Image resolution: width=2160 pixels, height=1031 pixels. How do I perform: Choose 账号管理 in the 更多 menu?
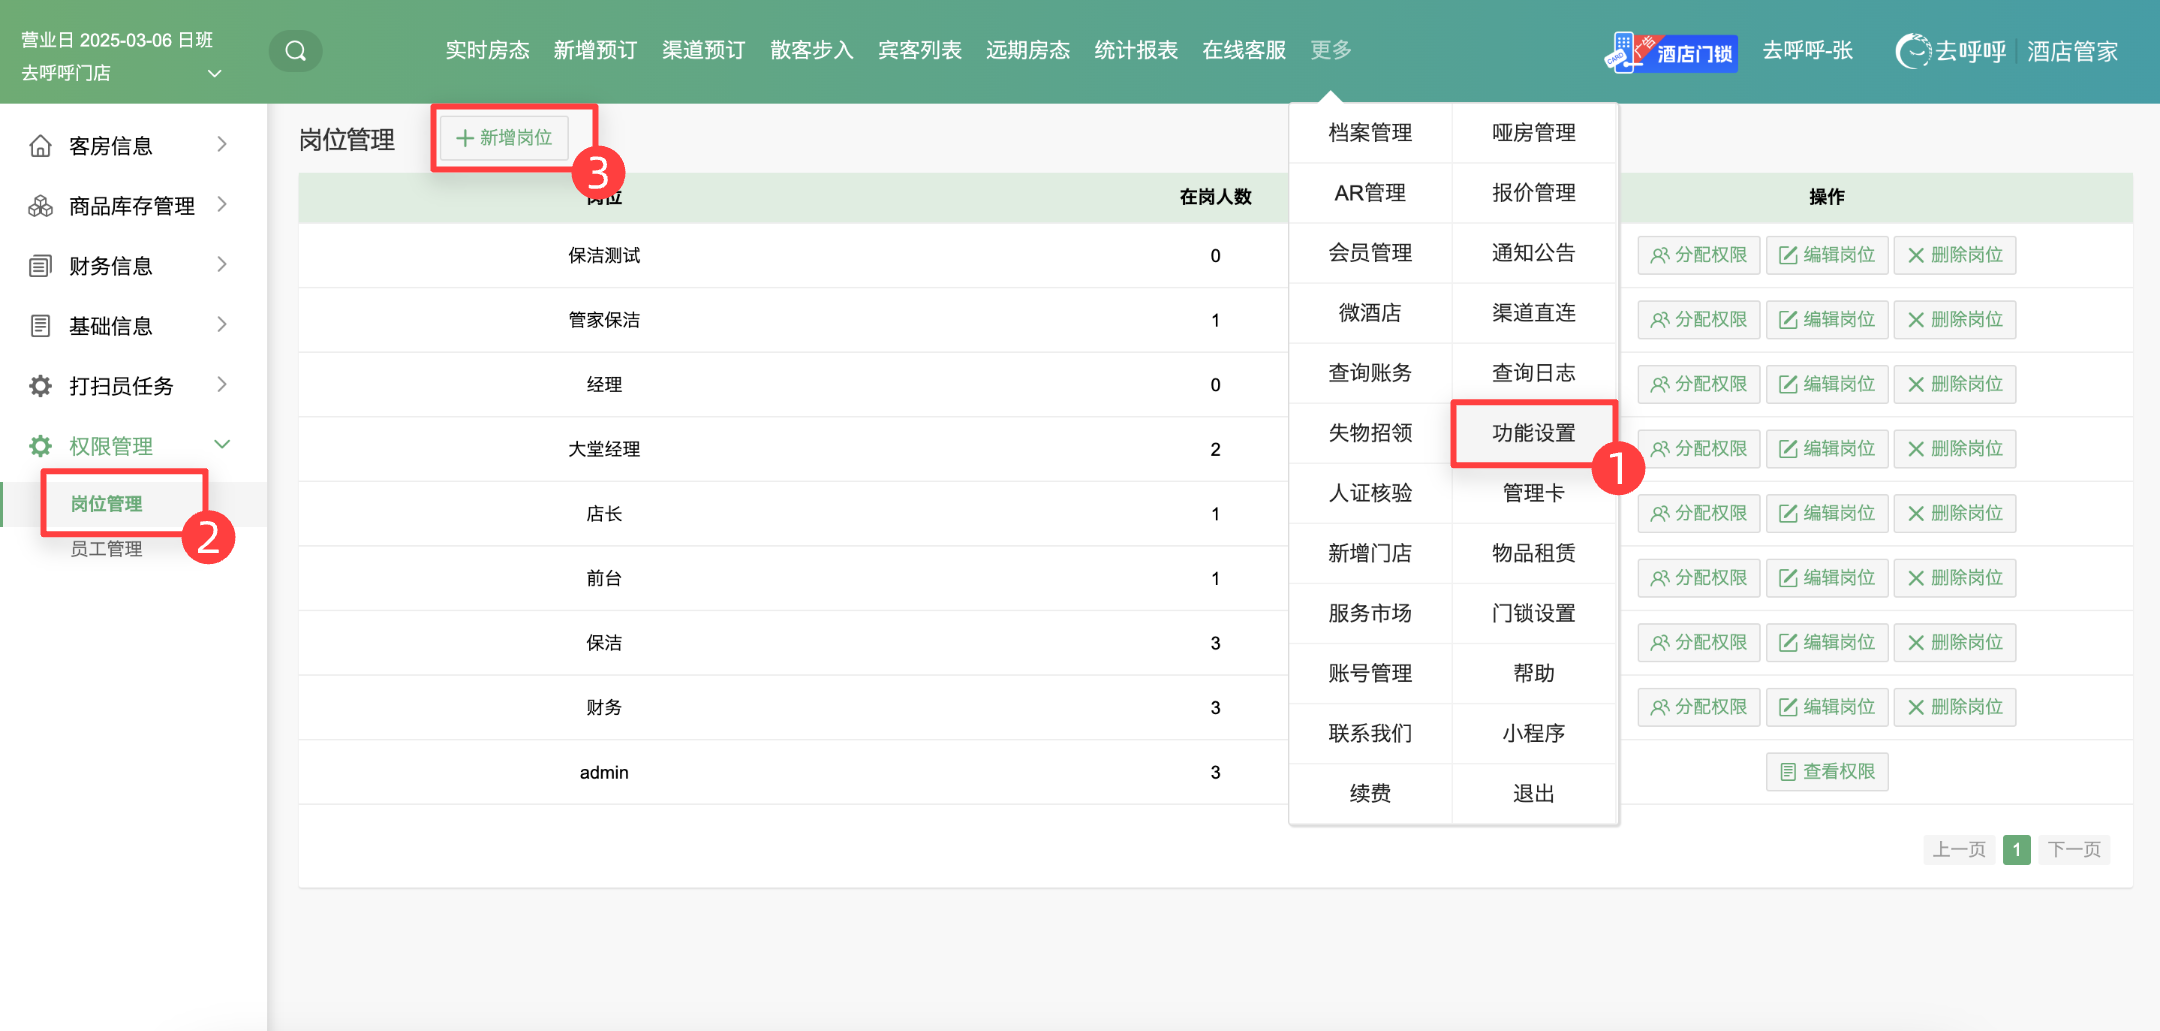pyautogui.click(x=1370, y=673)
